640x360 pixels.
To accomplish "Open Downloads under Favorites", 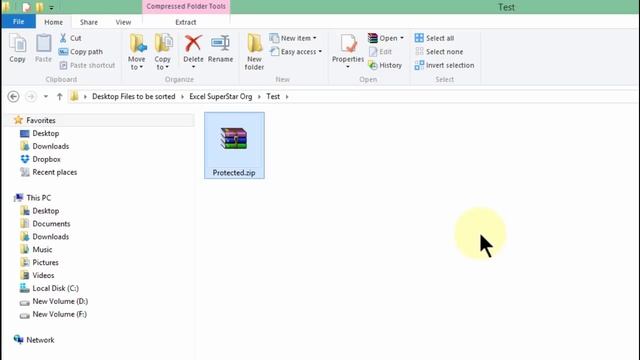I will [x=51, y=146].
